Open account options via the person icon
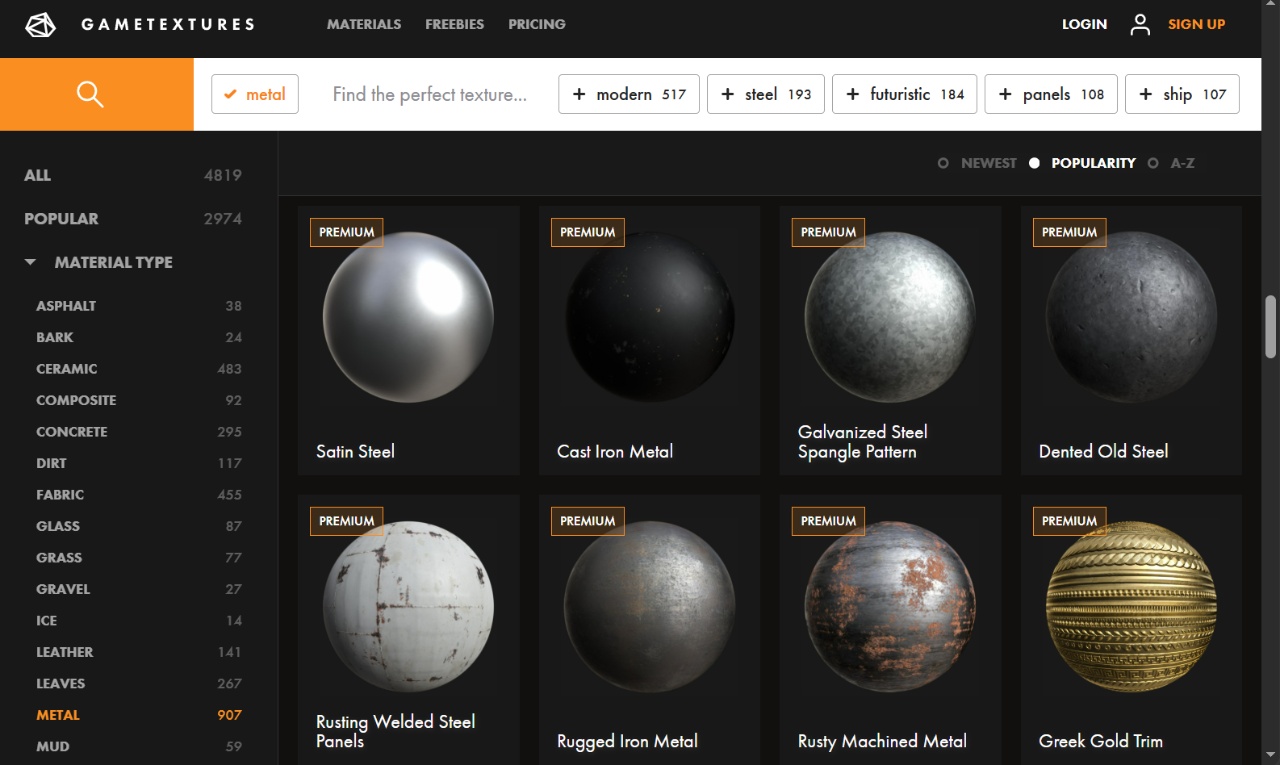The height and width of the screenshot is (765, 1280). [1139, 24]
